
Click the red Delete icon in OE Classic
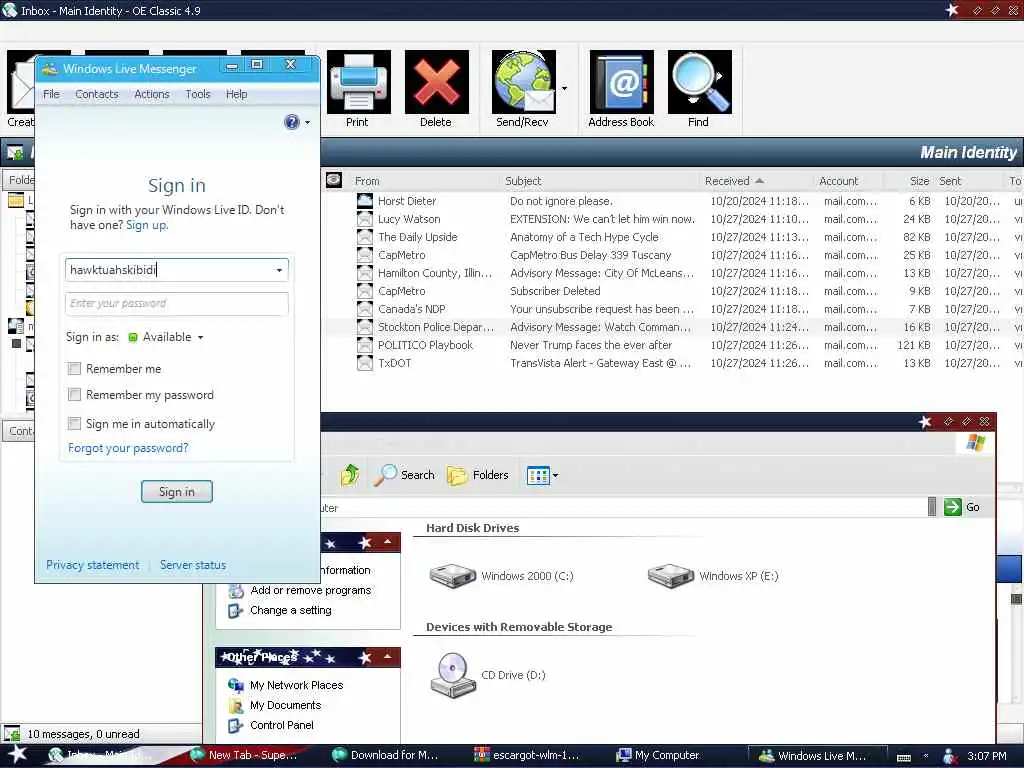pos(436,82)
